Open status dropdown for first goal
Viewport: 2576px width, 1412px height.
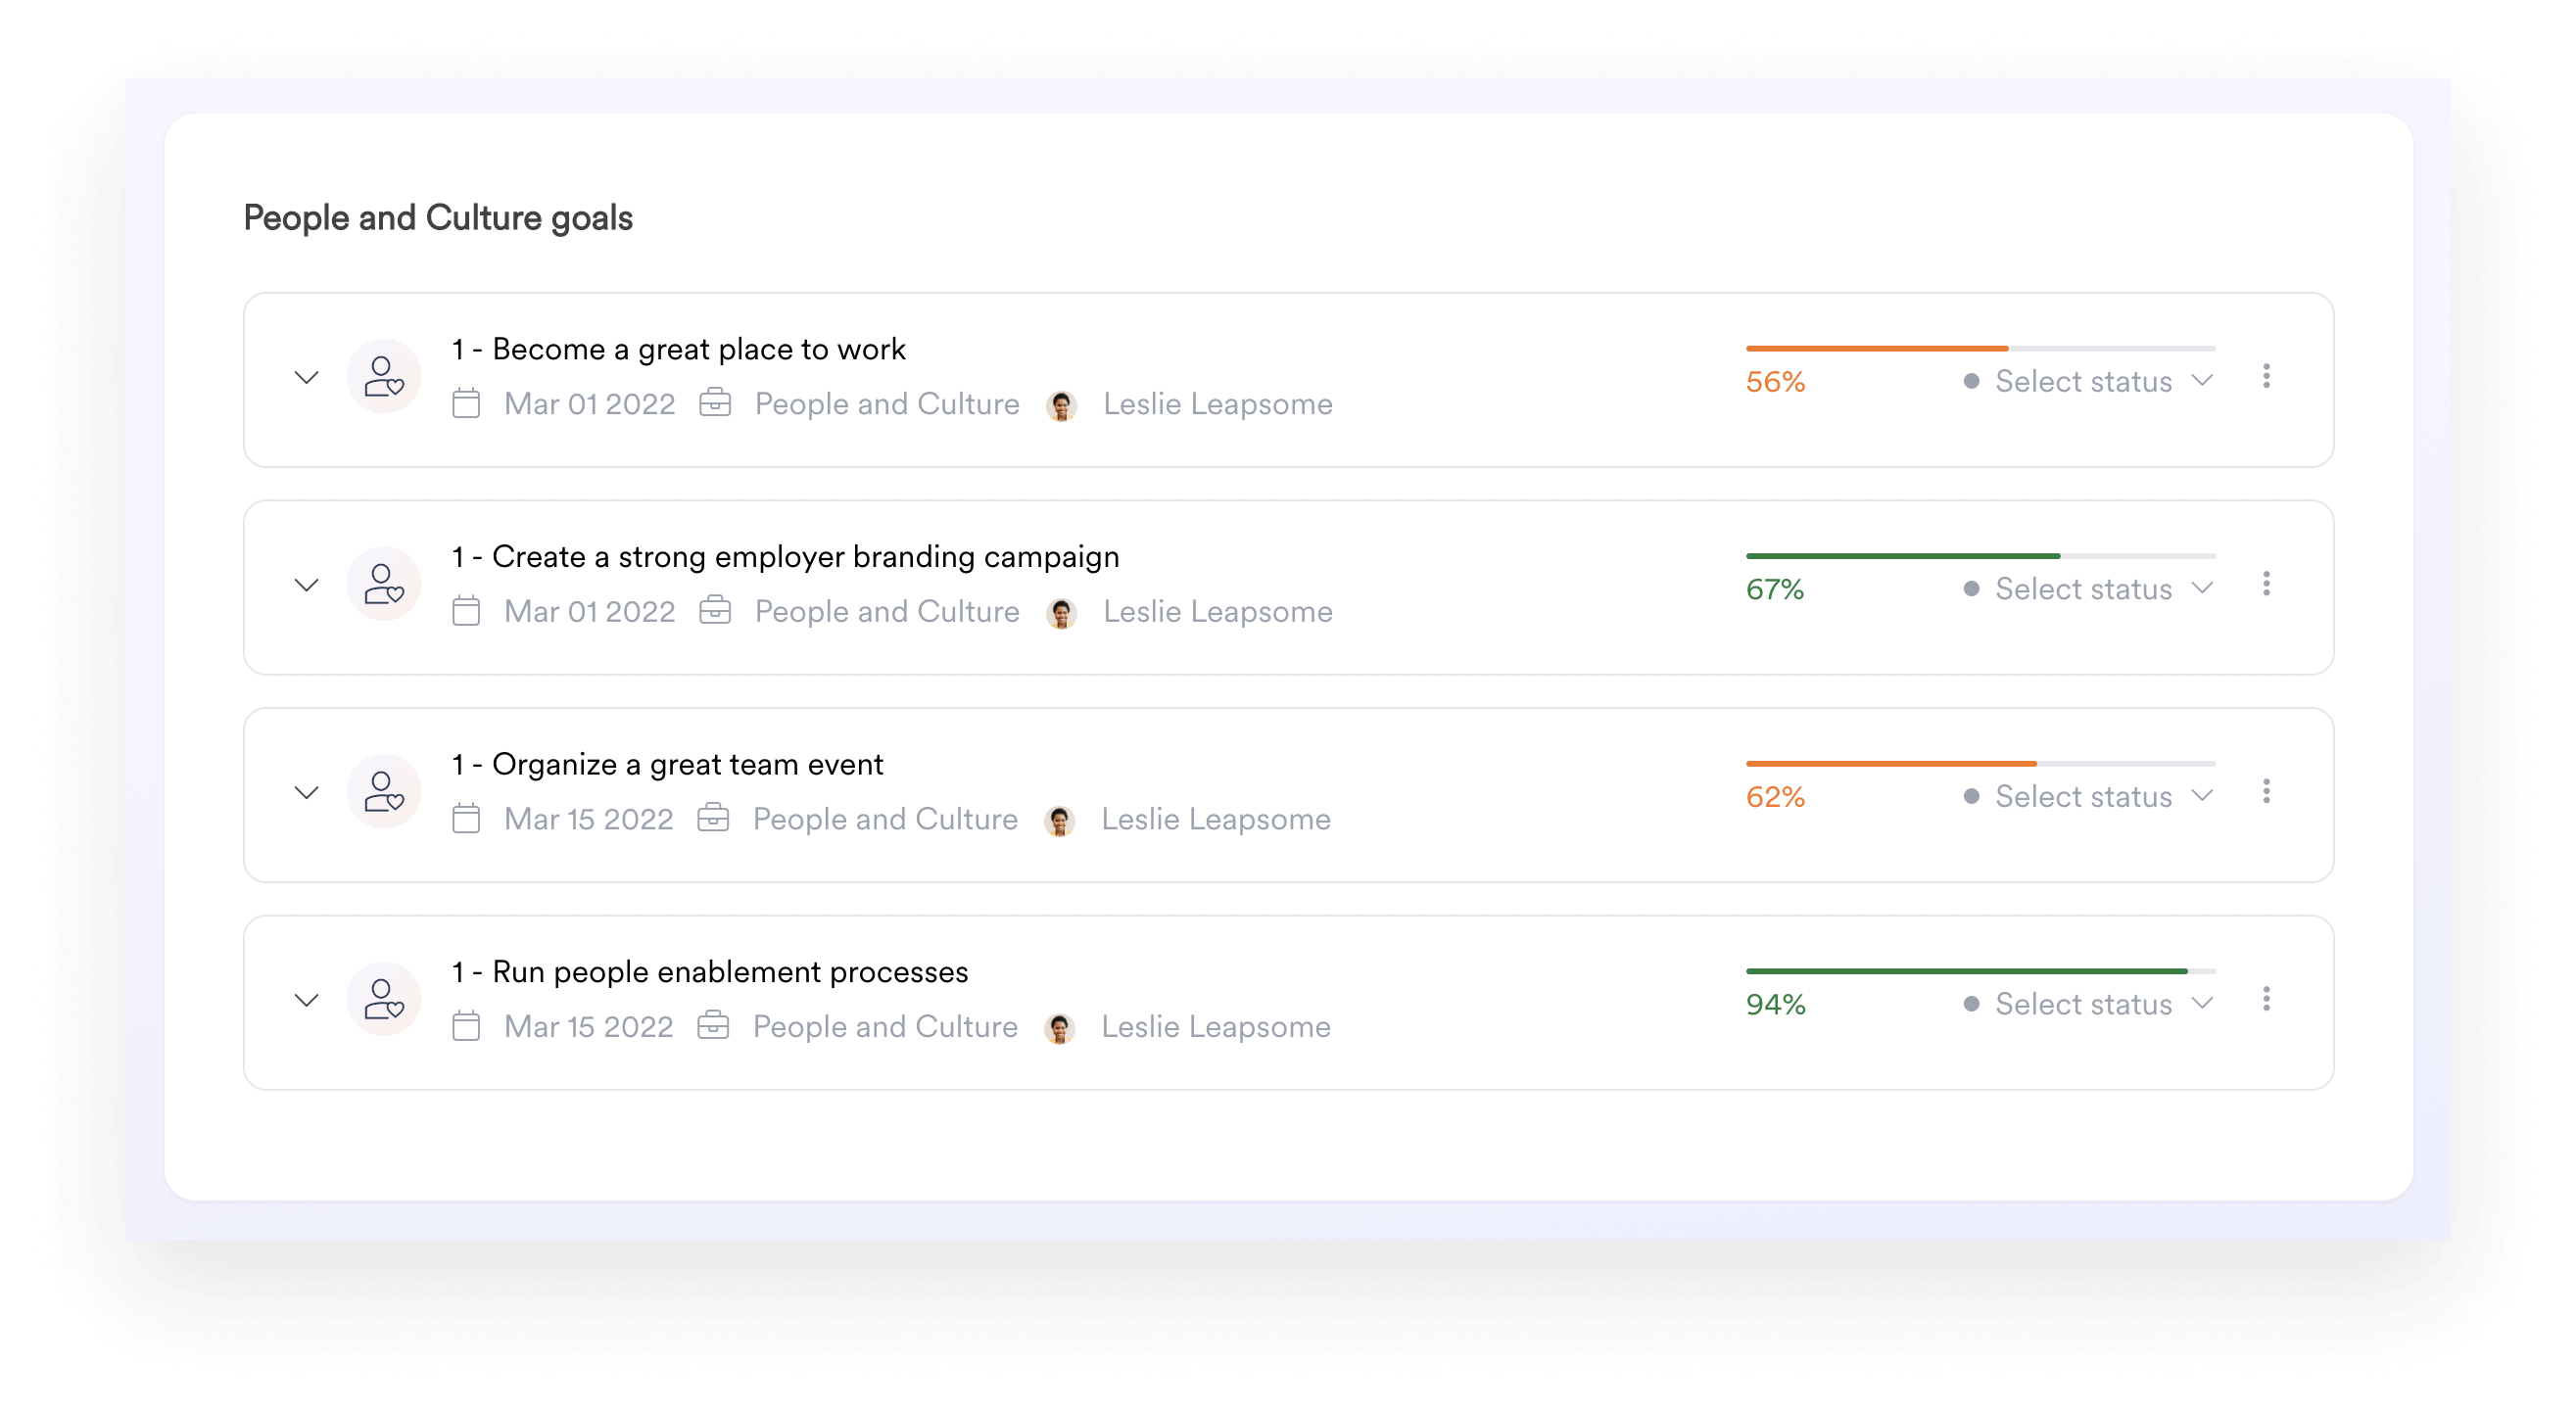click(x=2083, y=379)
